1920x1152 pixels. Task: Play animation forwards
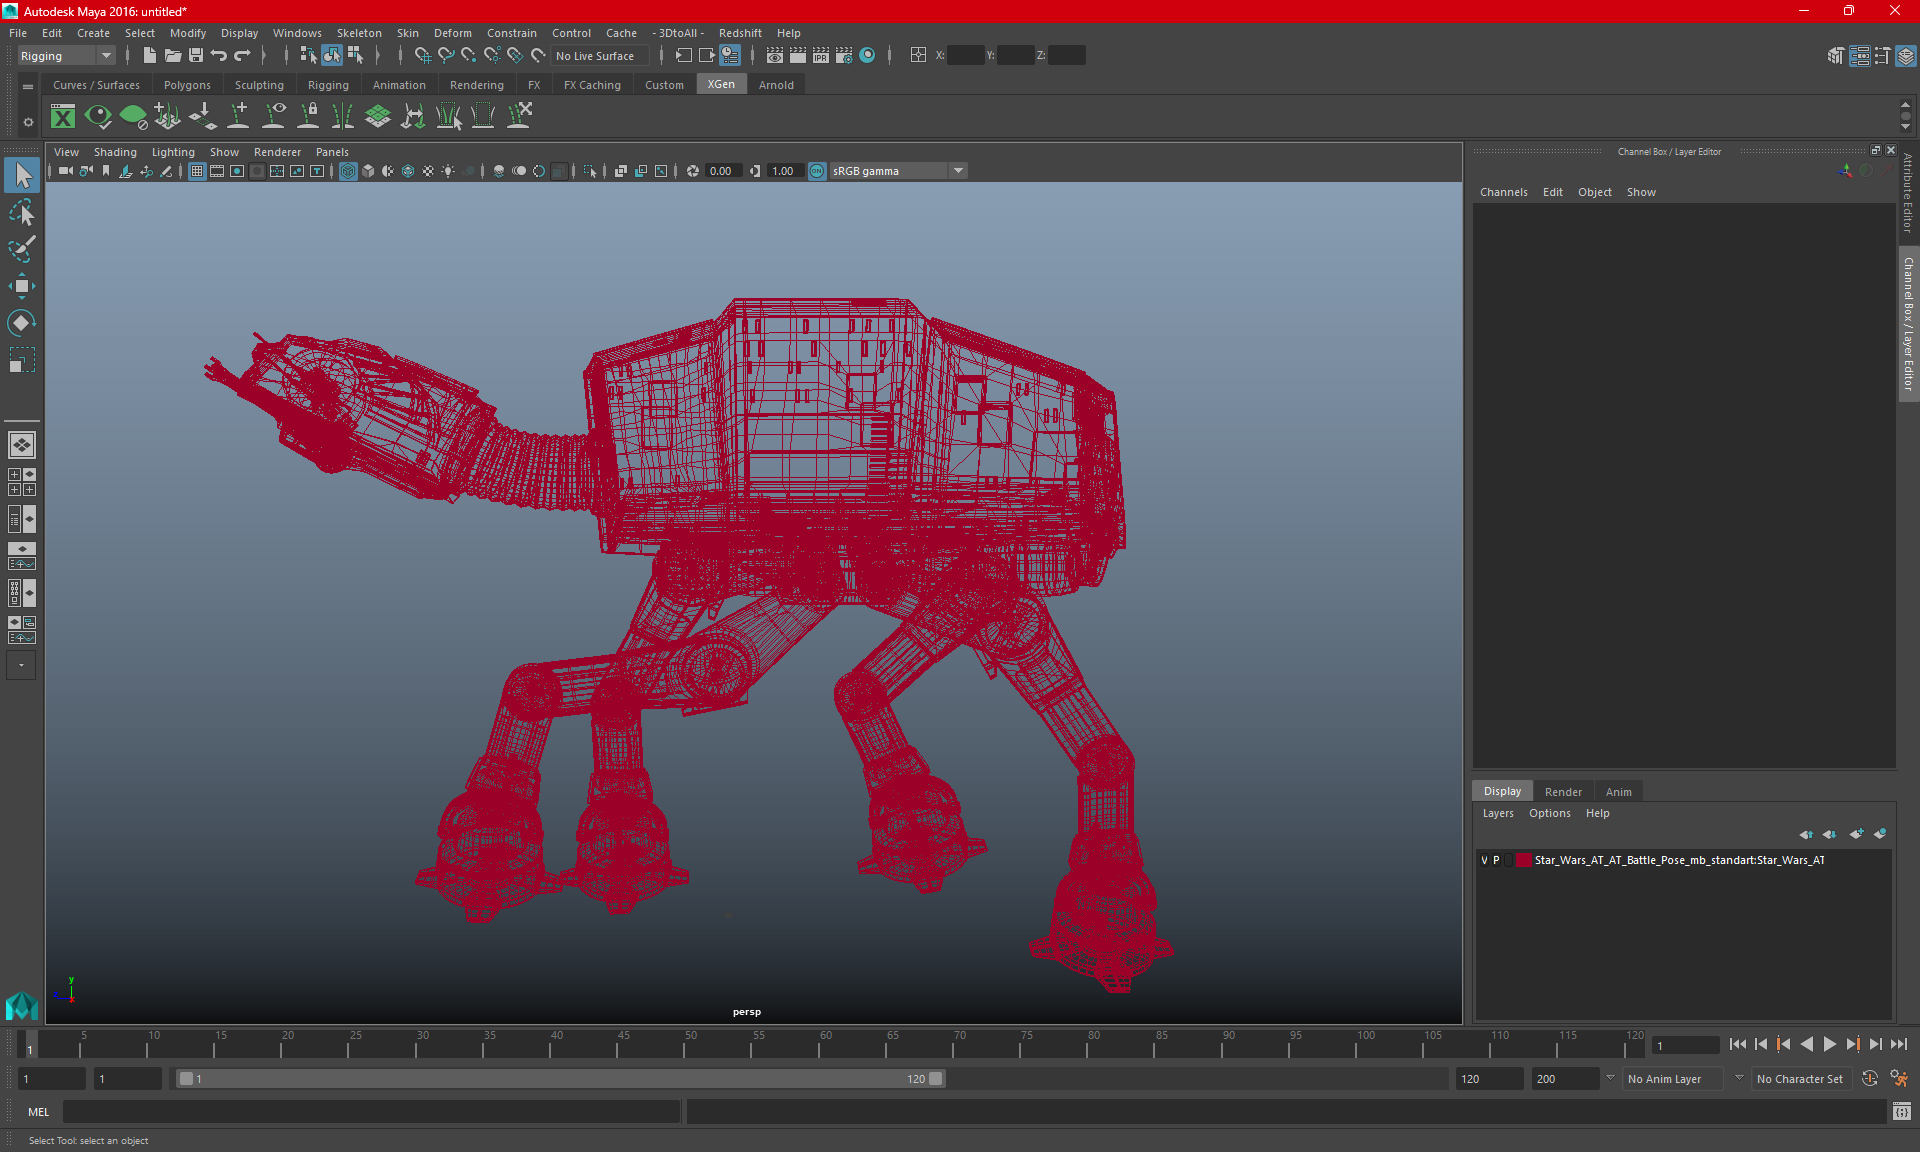[x=1829, y=1044]
